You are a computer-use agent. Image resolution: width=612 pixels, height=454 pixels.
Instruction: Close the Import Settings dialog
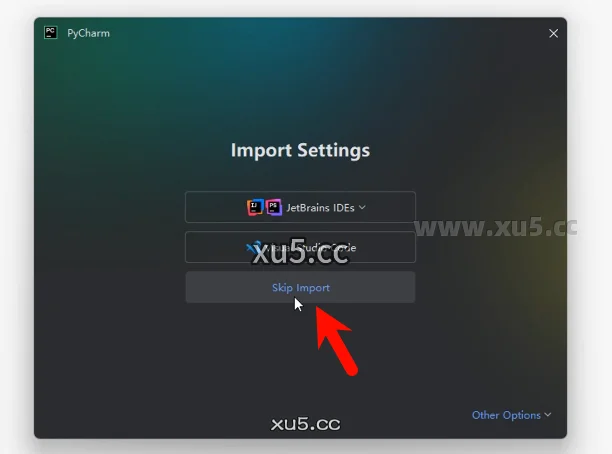click(553, 34)
